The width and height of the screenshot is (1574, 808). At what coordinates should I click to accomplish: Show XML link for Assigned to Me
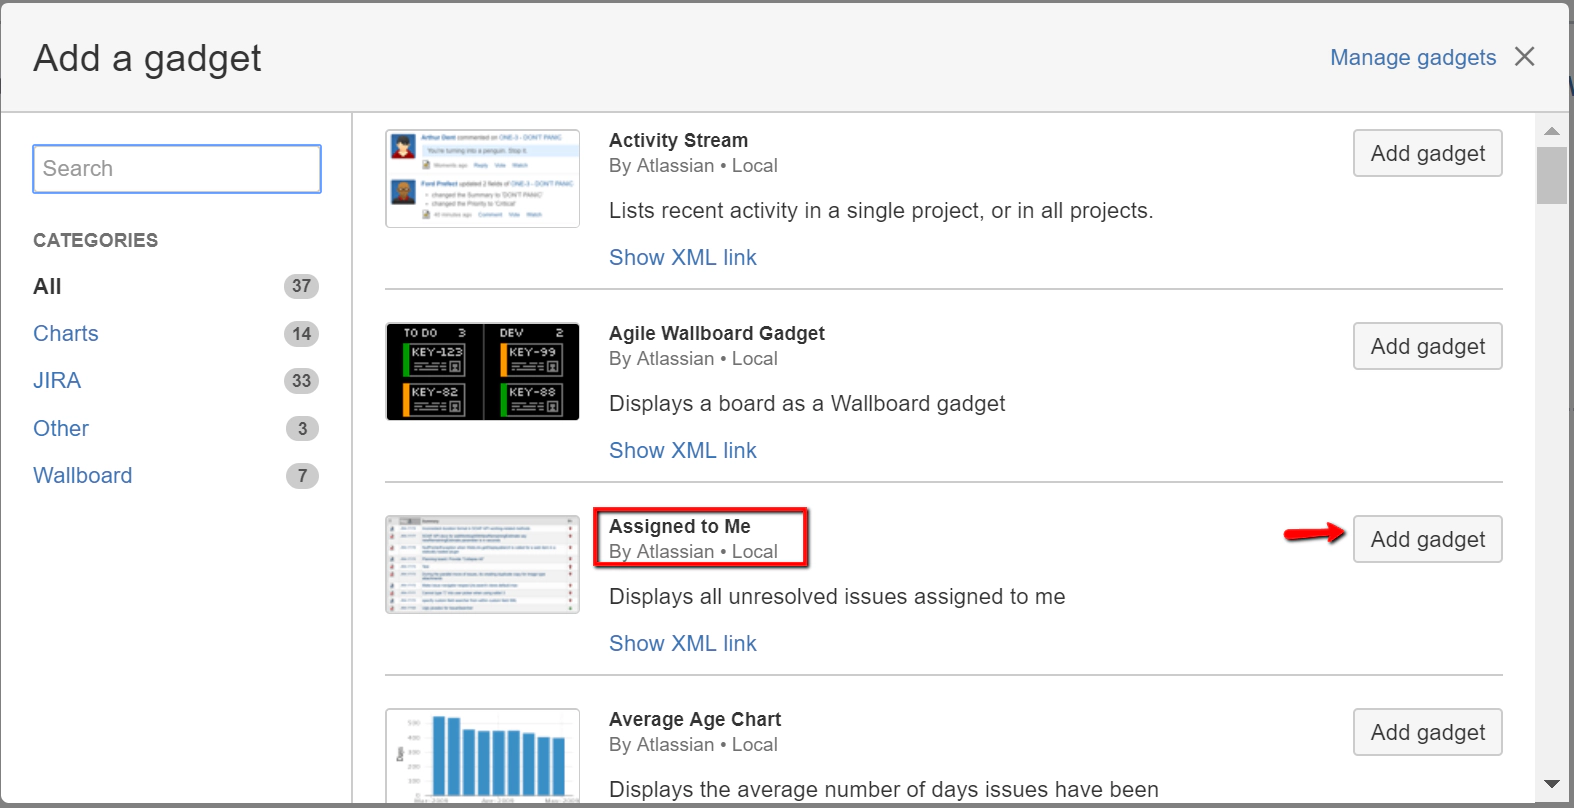[683, 644]
